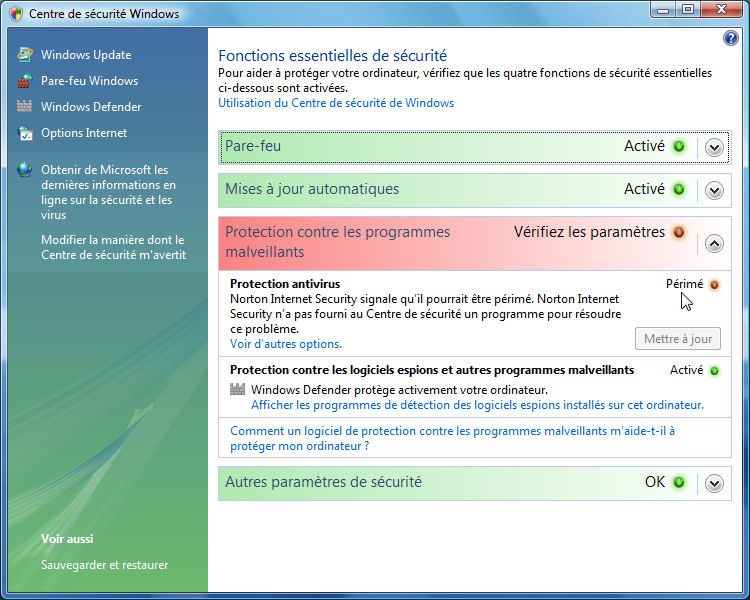Open the Windows Defender sidebar link
Viewport: 750px width, 600px height.
tap(91, 107)
